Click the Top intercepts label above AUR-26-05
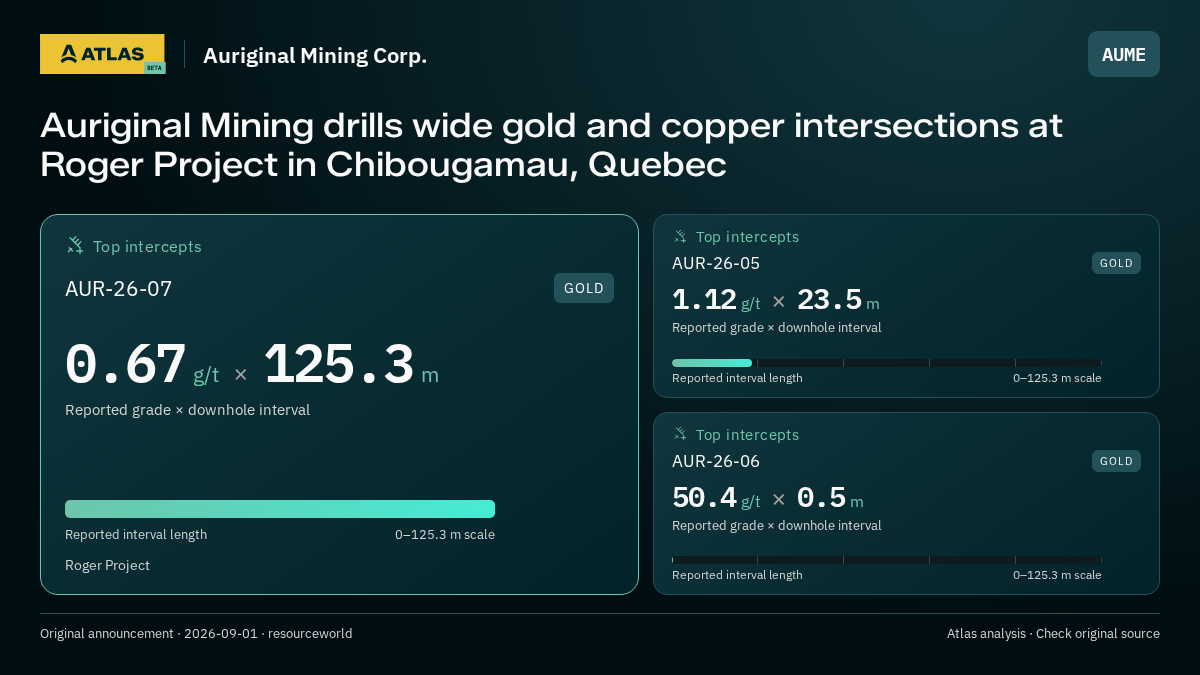1200x675 pixels. [747, 237]
